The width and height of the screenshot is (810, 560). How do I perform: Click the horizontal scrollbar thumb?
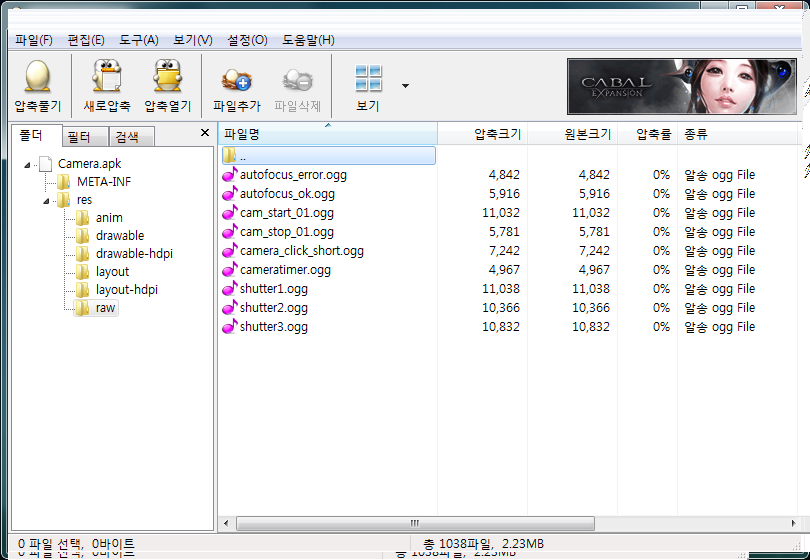pos(414,523)
